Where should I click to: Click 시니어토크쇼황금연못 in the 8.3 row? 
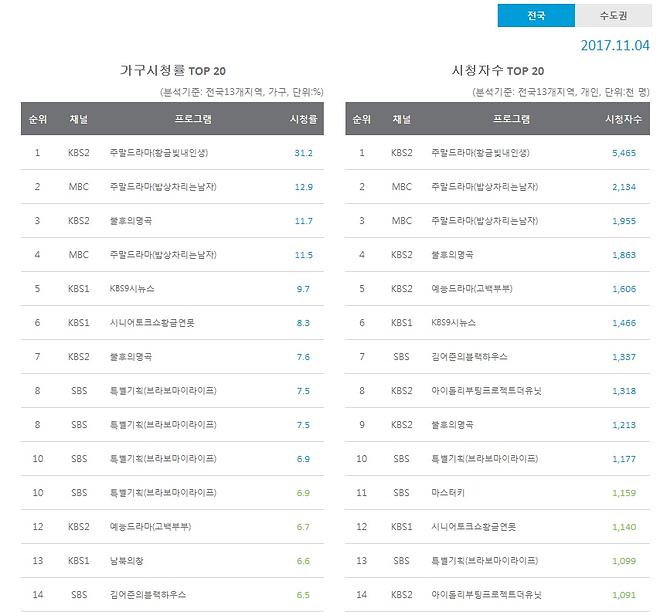click(x=152, y=323)
